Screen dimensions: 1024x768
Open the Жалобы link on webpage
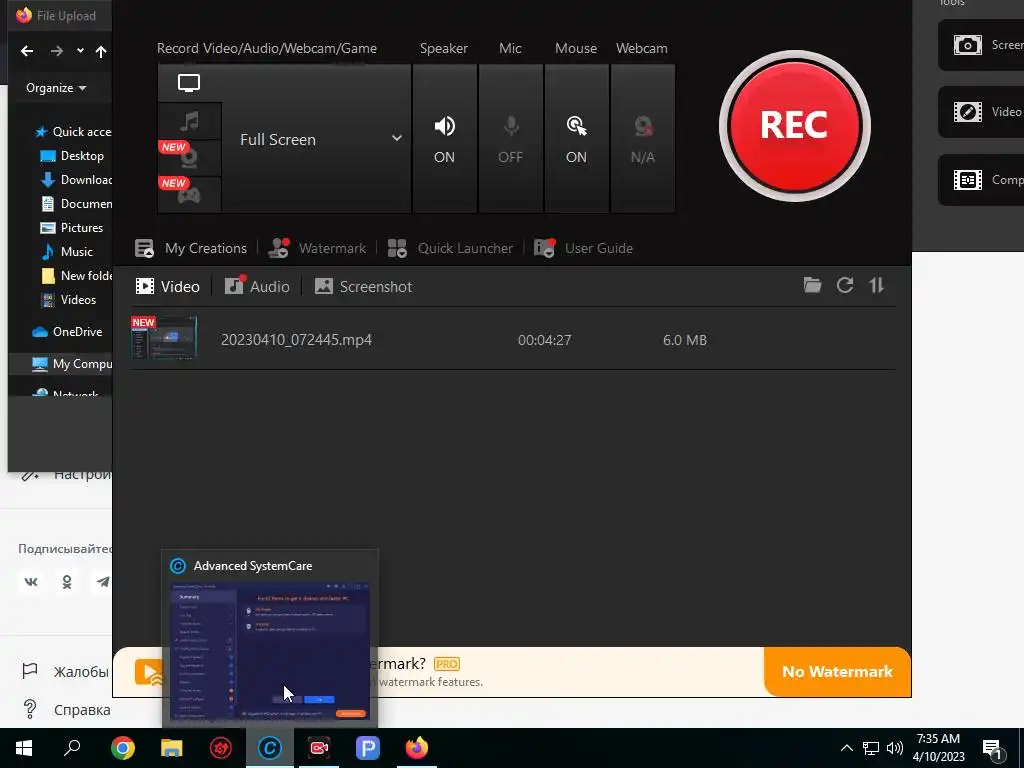66,672
